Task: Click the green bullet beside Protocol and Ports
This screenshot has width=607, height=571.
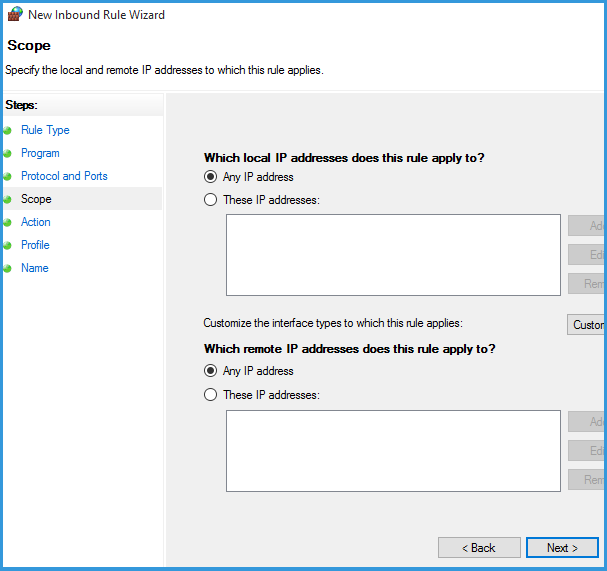Action: coord(9,177)
